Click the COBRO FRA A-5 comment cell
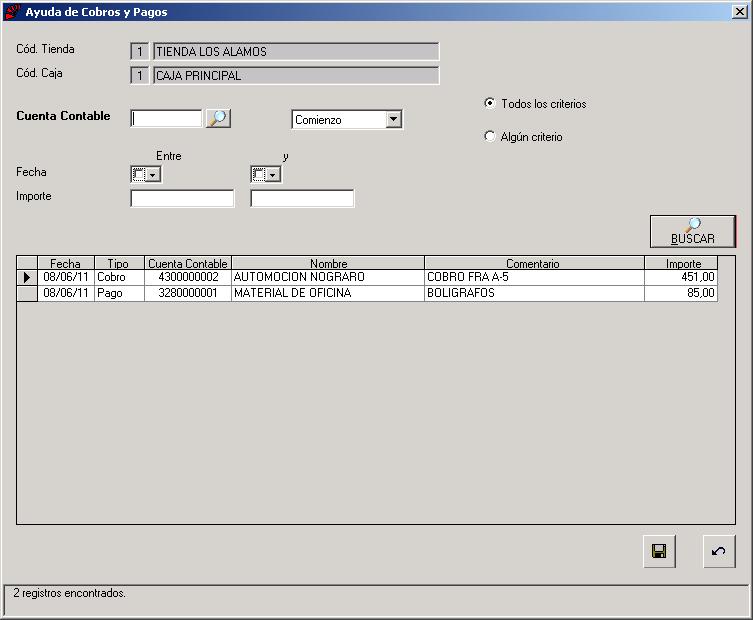The width and height of the screenshot is (753, 620). 534,277
